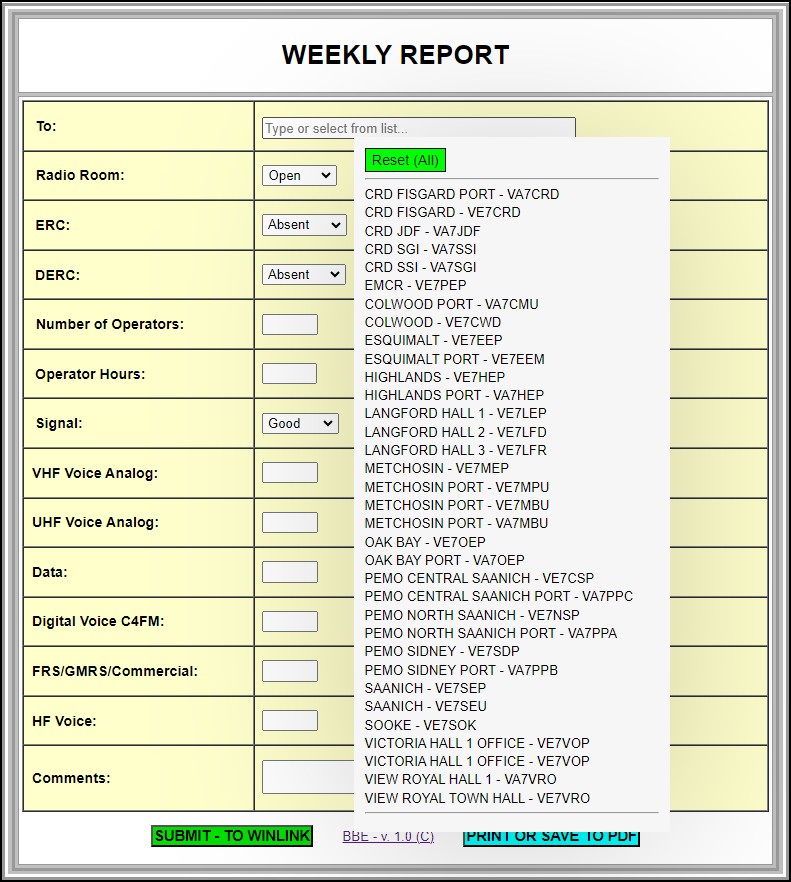Pick VIEW ROYAL TOWN HALL - VE7VRO

[477, 798]
